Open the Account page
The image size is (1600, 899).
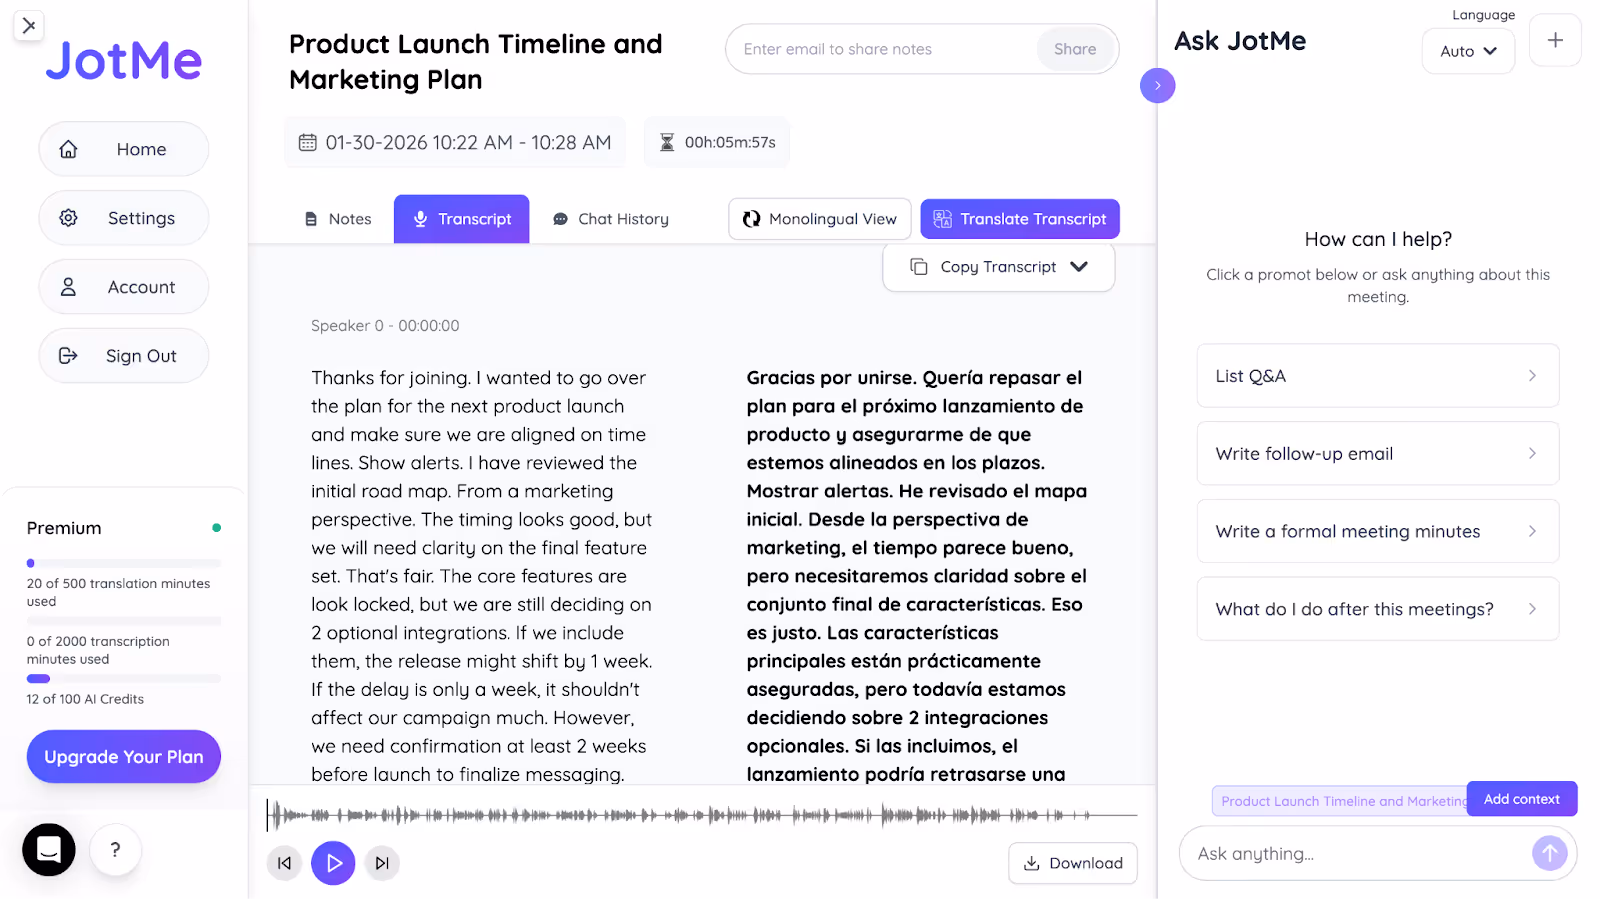pyautogui.click(x=124, y=287)
